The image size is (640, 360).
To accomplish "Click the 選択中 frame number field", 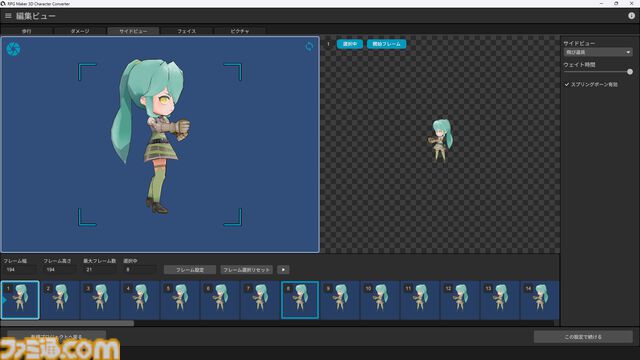I will coord(140,270).
